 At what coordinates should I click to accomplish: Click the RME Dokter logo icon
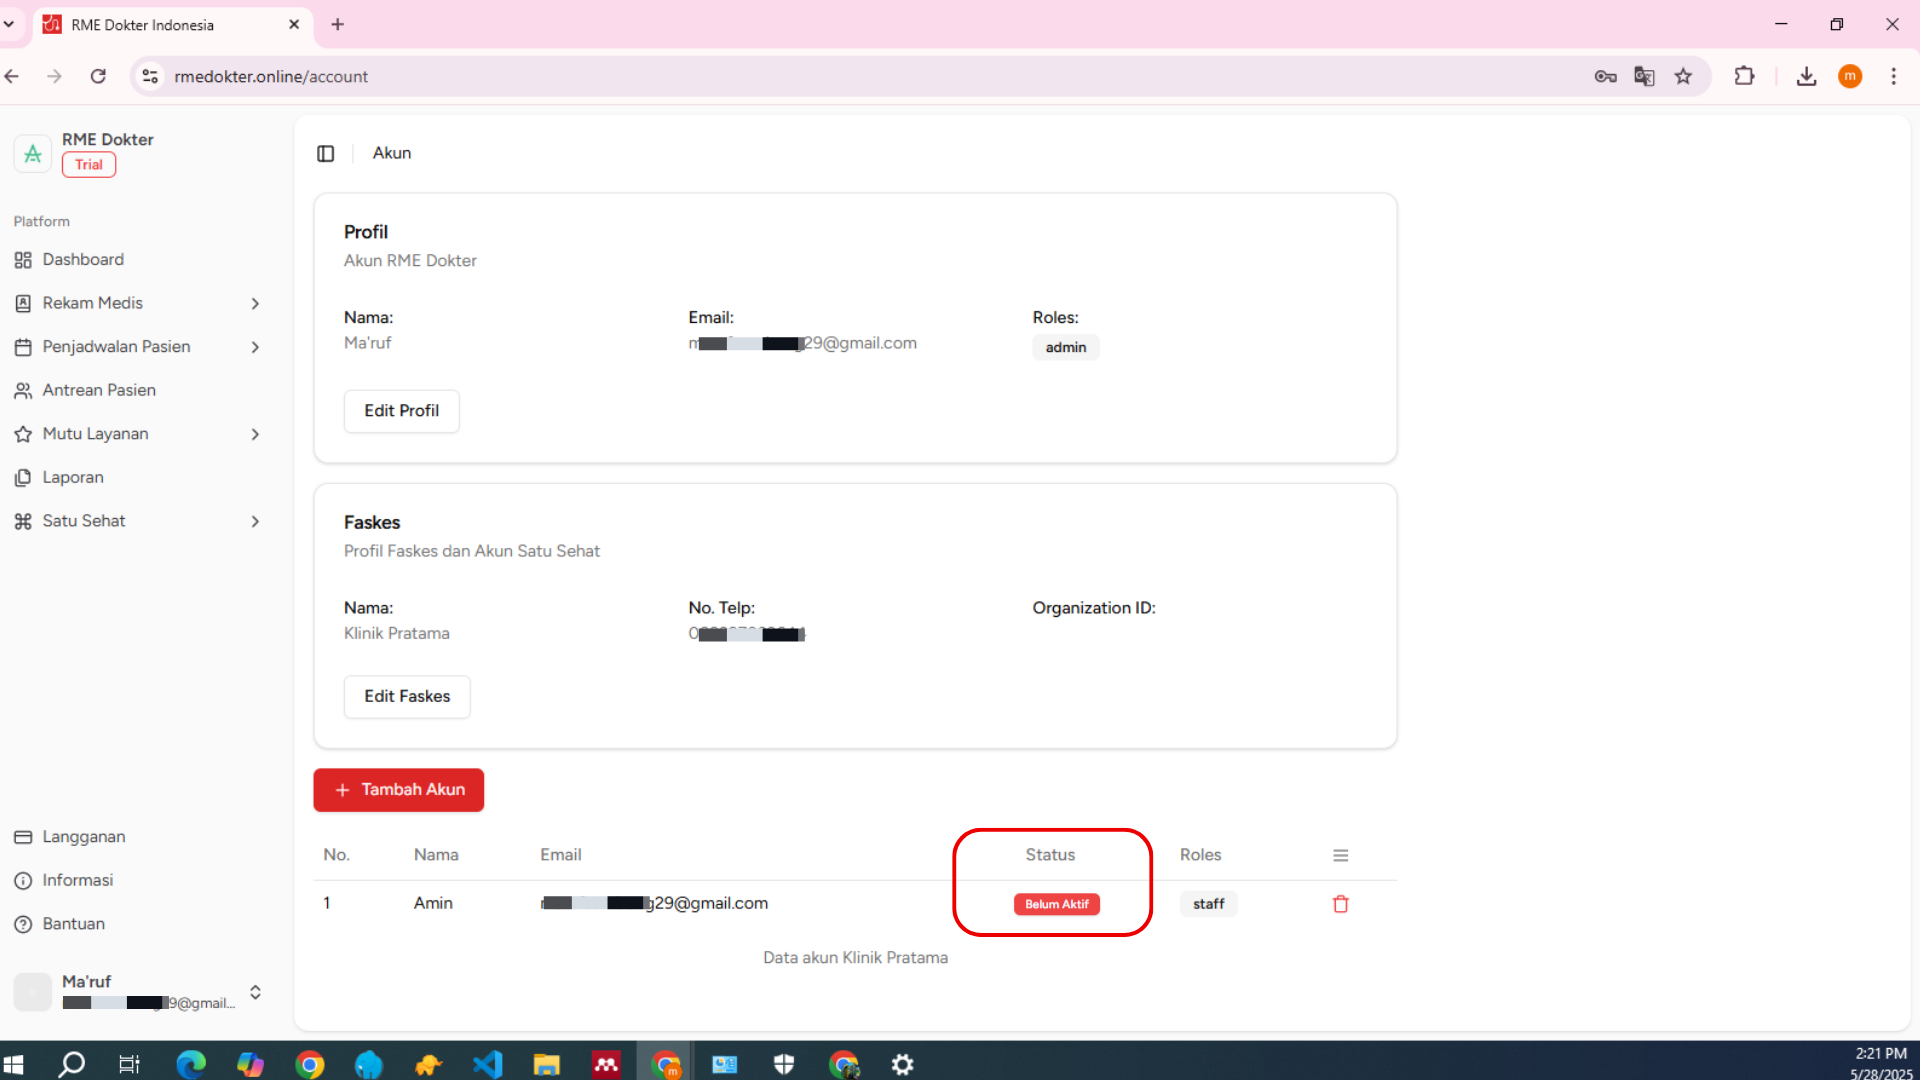[33, 153]
